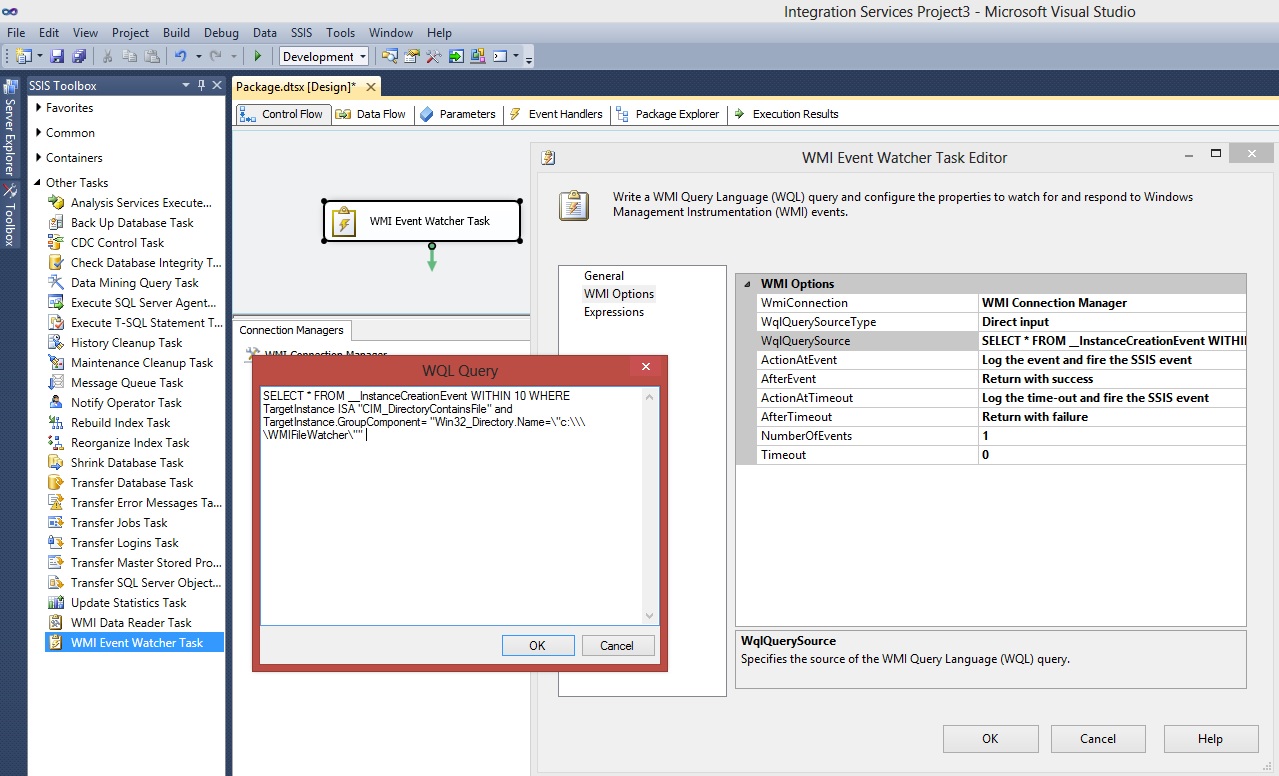Click the Update Statistics Task icon
The height and width of the screenshot is (776, 1279).
(x=56, y=603)
